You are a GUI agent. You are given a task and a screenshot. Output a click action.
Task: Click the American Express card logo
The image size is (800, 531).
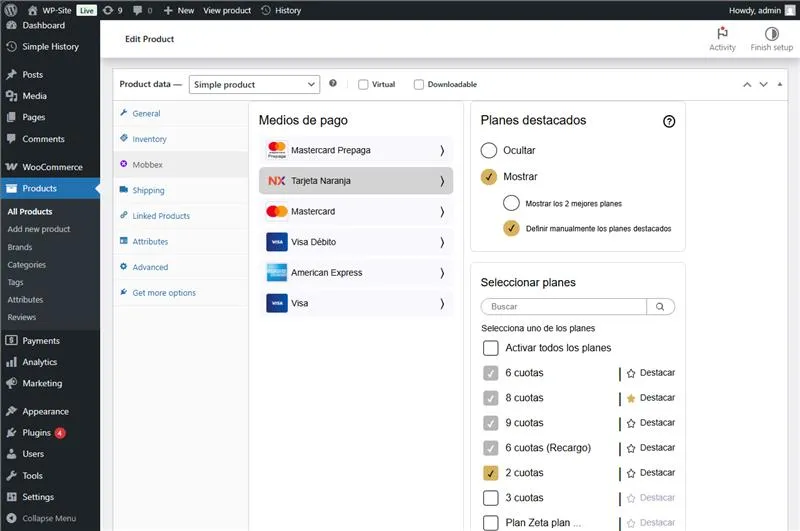(277, 272)
